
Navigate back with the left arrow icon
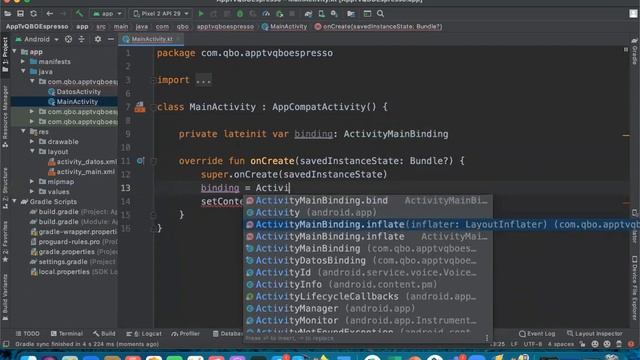point(49,13)
